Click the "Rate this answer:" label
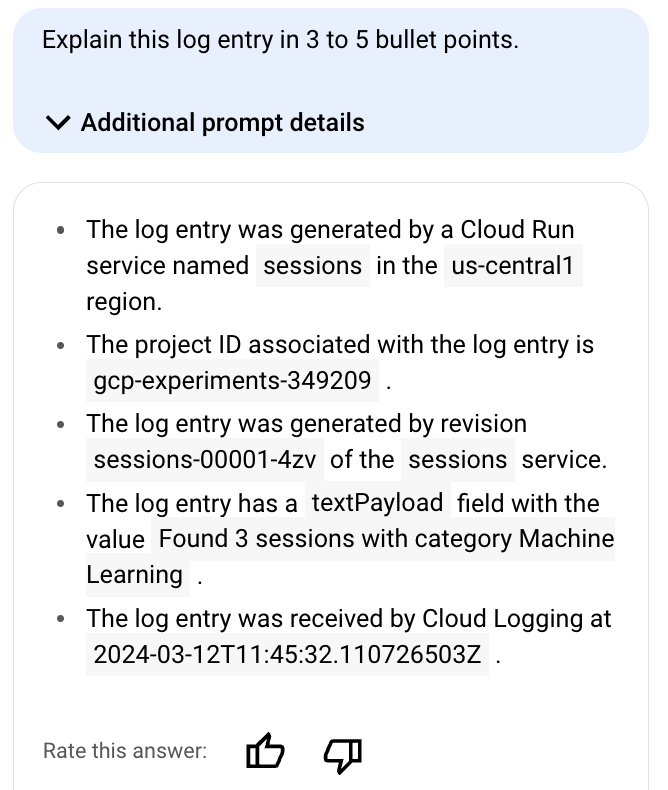The width and height of the screenshot is (668, 790). (125, 751)
